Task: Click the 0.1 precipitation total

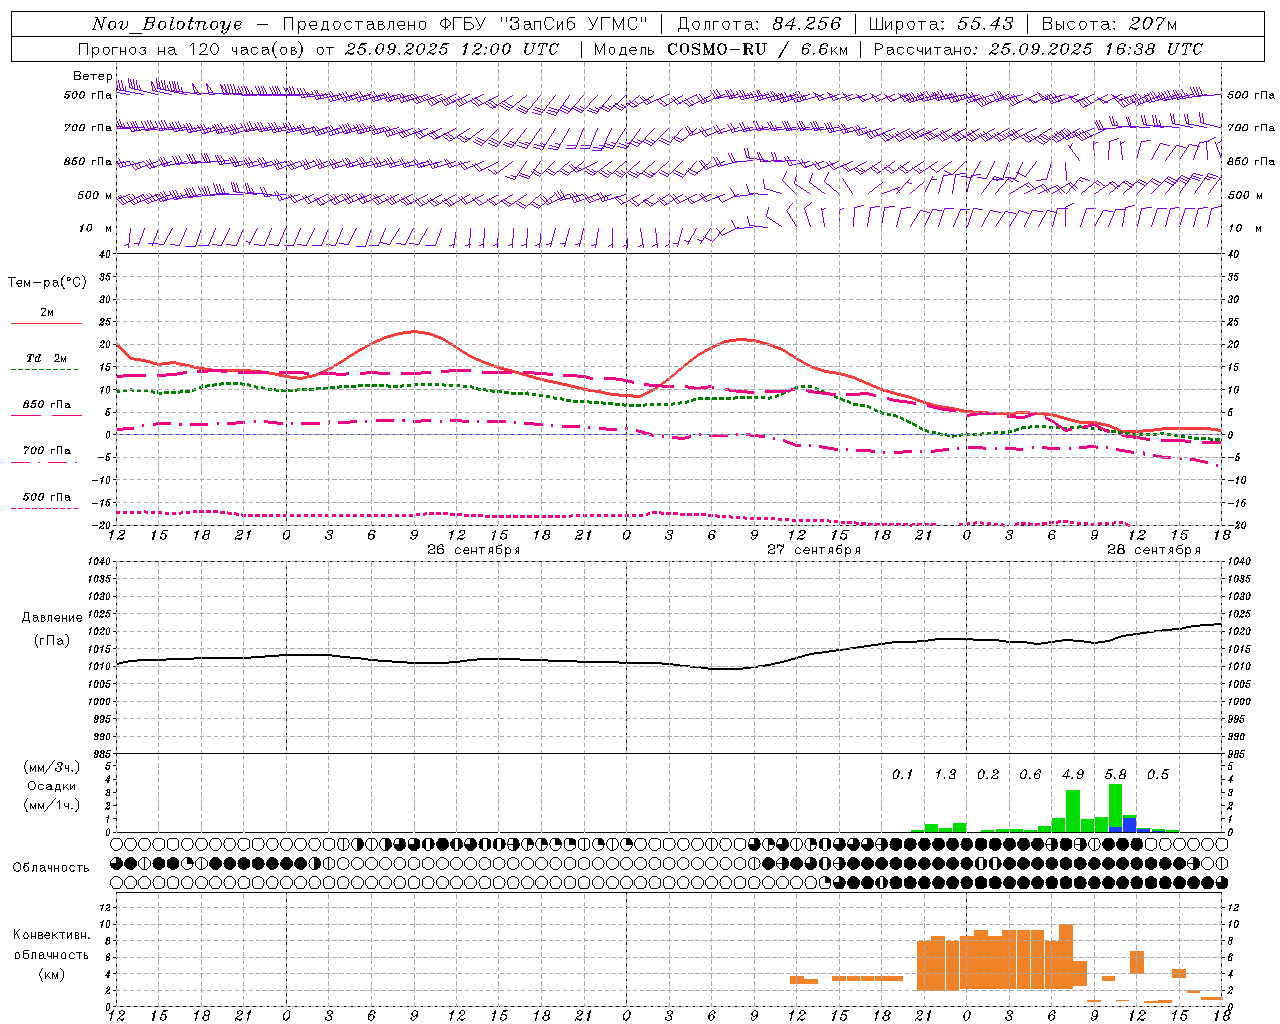Action: (x=903, y=775)
